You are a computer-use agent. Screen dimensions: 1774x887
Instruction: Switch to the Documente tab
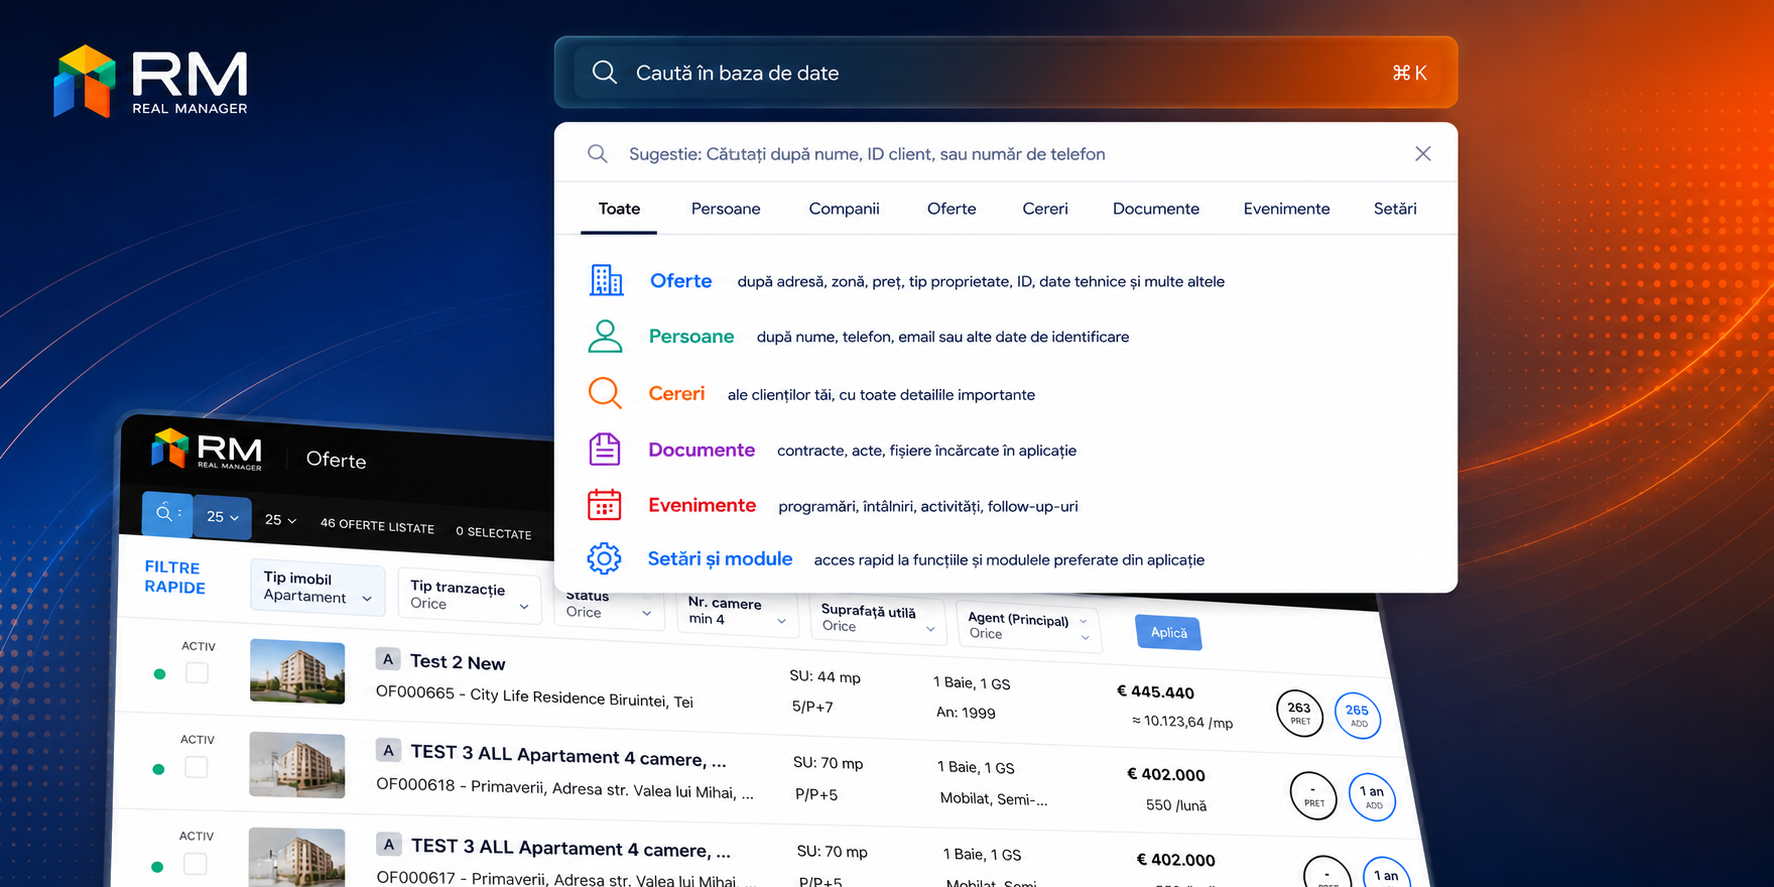[1156, 209]
